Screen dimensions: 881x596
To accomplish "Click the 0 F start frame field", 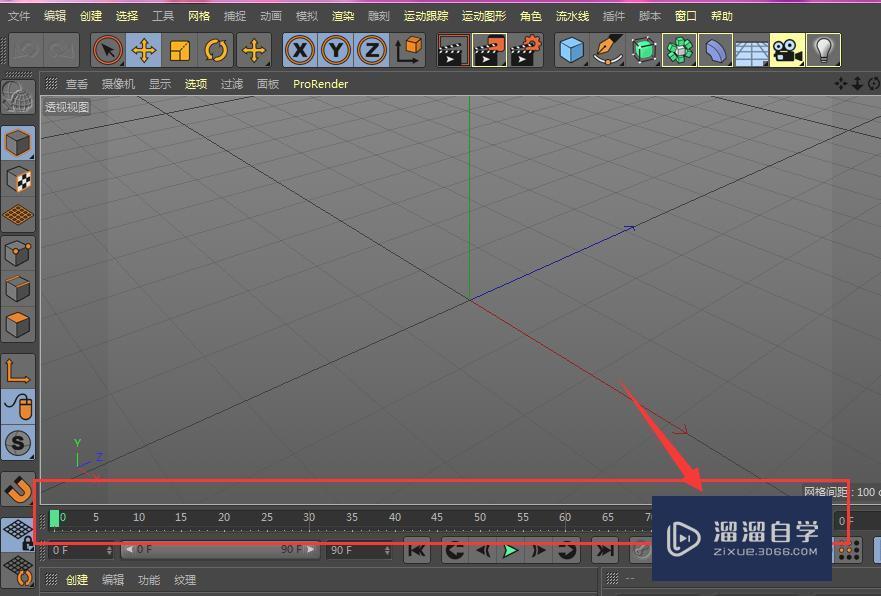I will [x=80, y=550].
